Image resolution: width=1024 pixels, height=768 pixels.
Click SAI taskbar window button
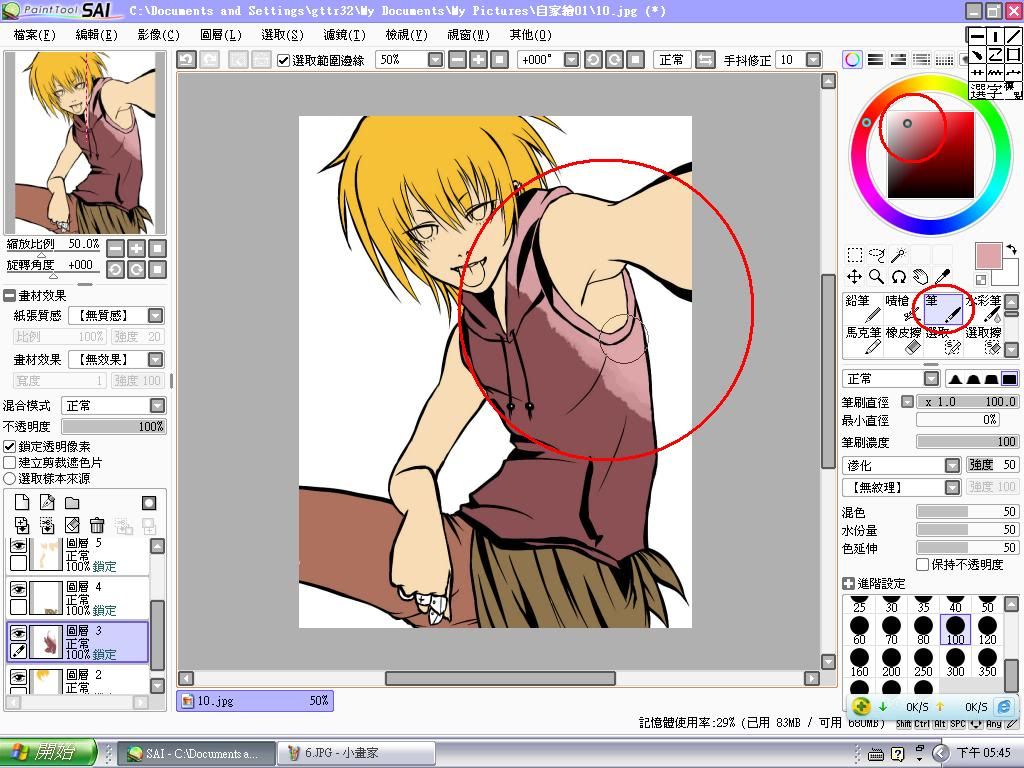195,753
